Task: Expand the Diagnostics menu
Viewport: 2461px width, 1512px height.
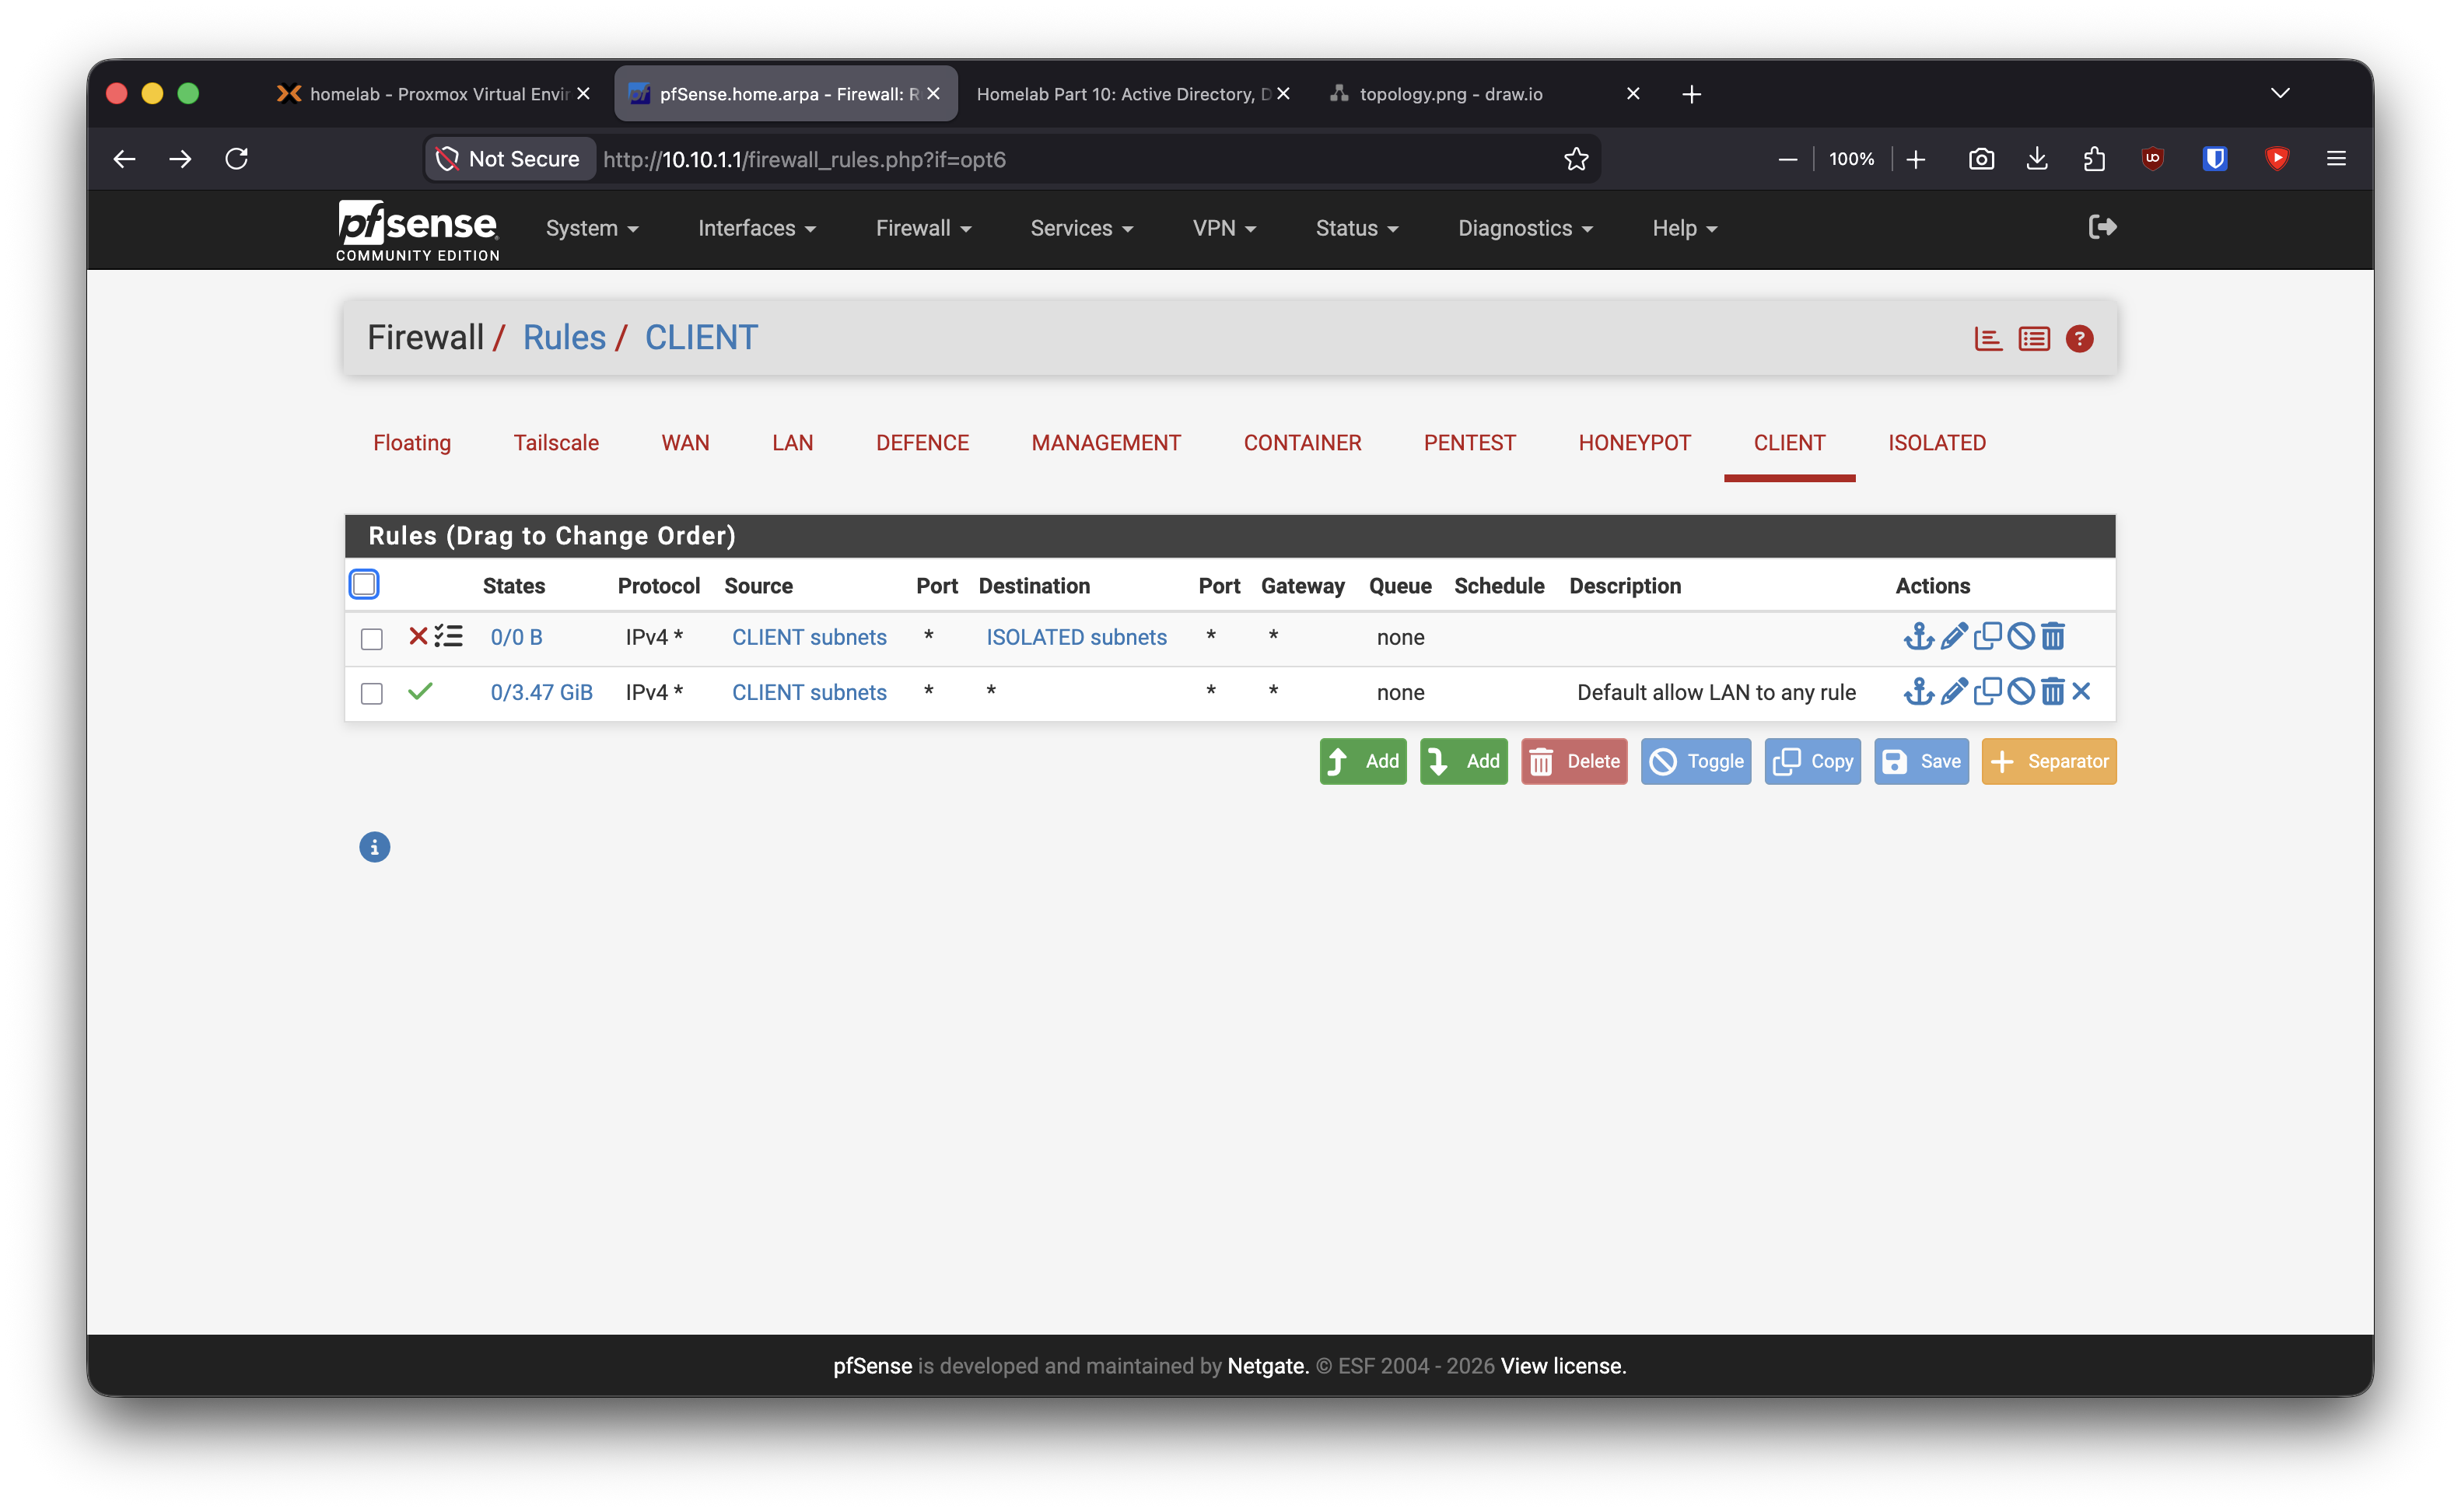Action: point(1525,228)
